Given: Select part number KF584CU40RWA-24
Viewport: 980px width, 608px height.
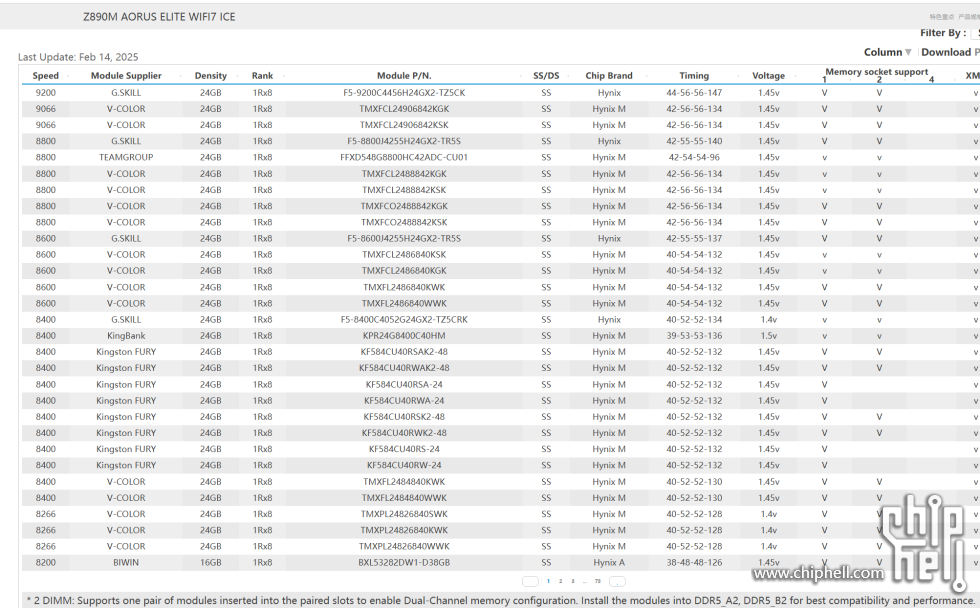Looking at the screenshot, I should pyautogui.click(x=404, y=401).
